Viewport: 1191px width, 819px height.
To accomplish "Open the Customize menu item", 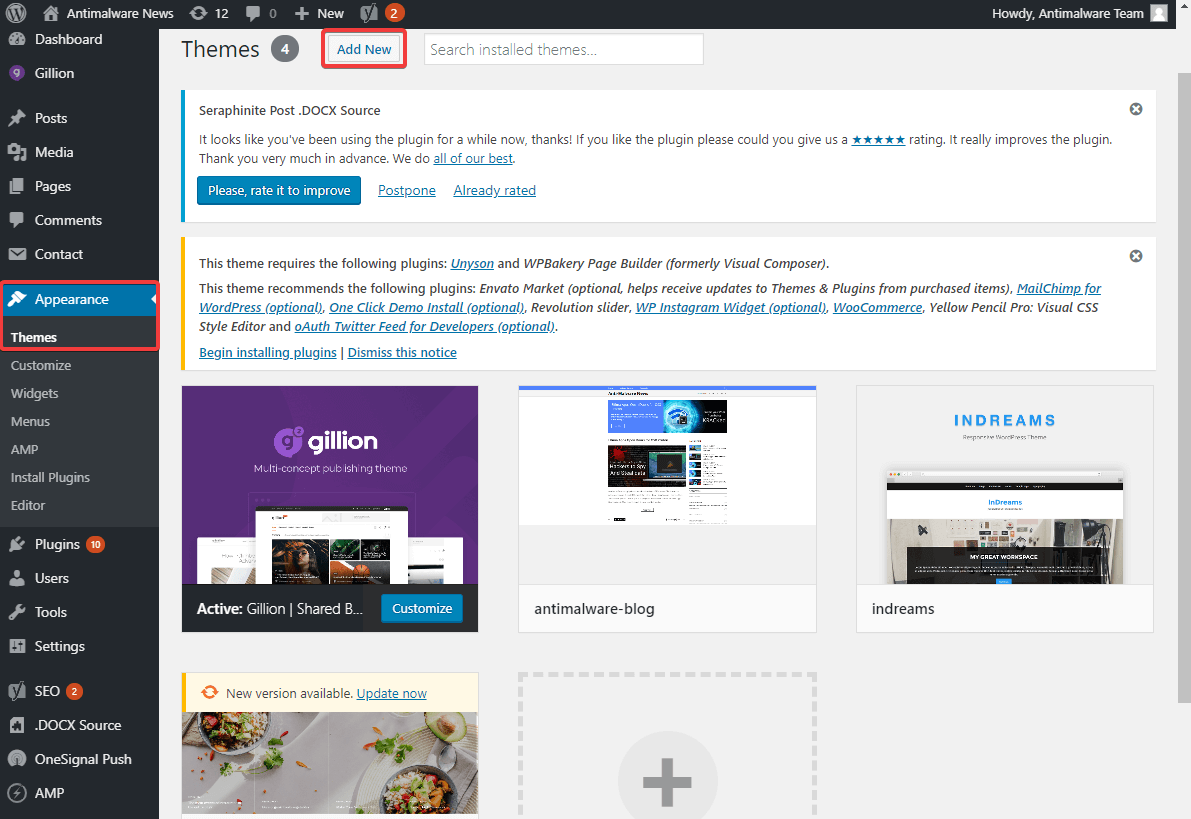I will (x=41, y=365).
